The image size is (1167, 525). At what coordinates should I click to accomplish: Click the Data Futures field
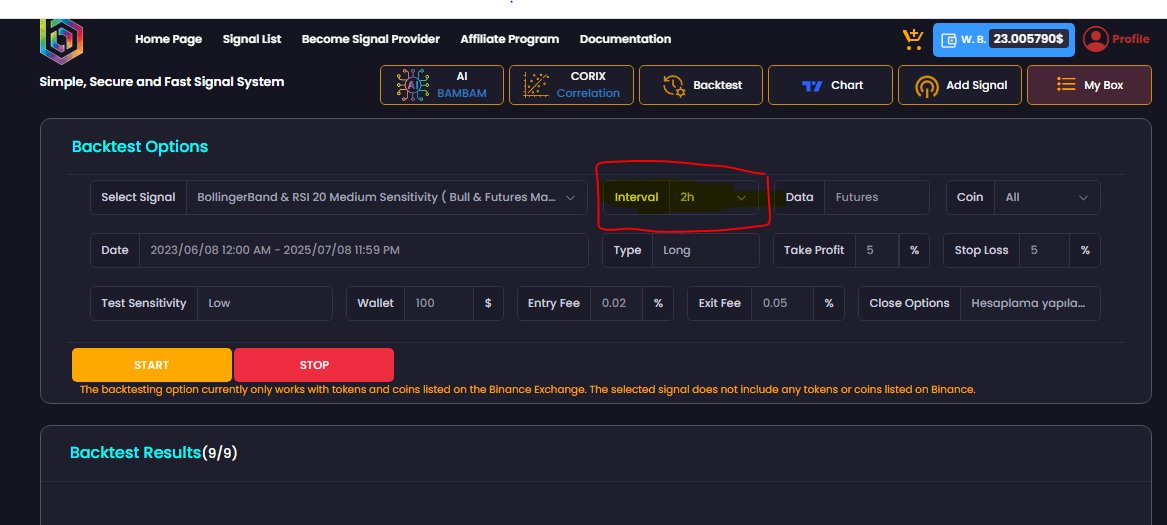tap(876, 197)
